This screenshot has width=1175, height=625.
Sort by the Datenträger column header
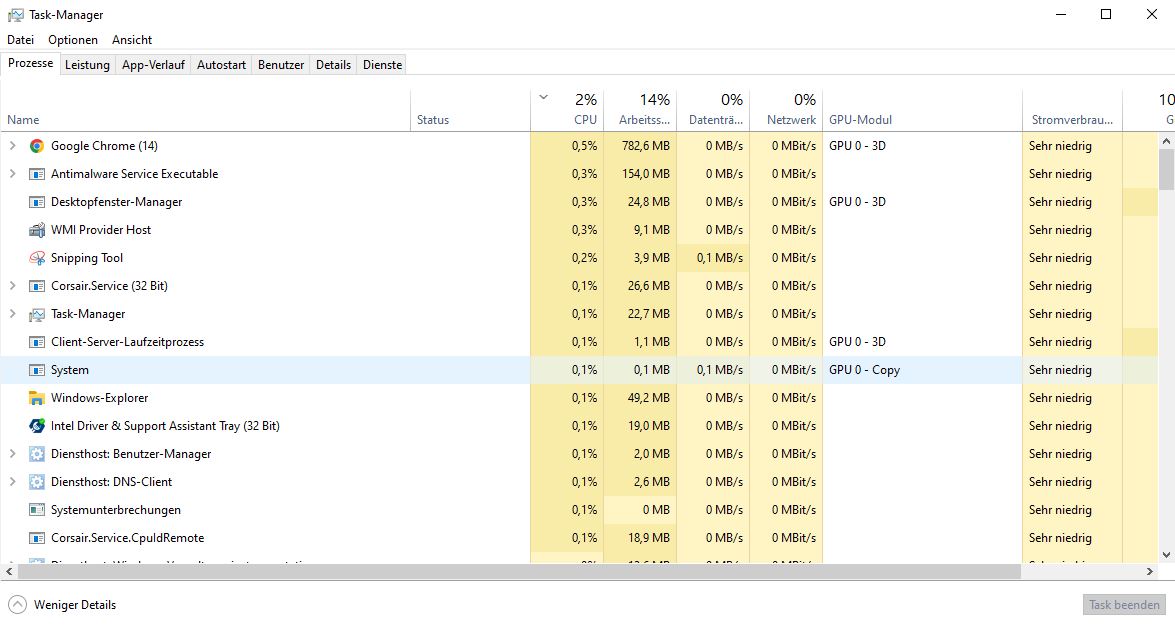click(713, 111)
